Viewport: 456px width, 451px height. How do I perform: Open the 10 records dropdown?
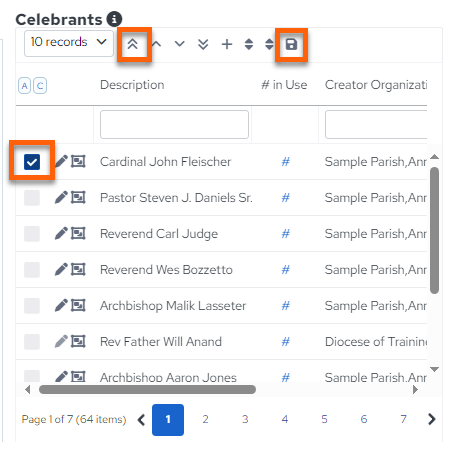69,43
